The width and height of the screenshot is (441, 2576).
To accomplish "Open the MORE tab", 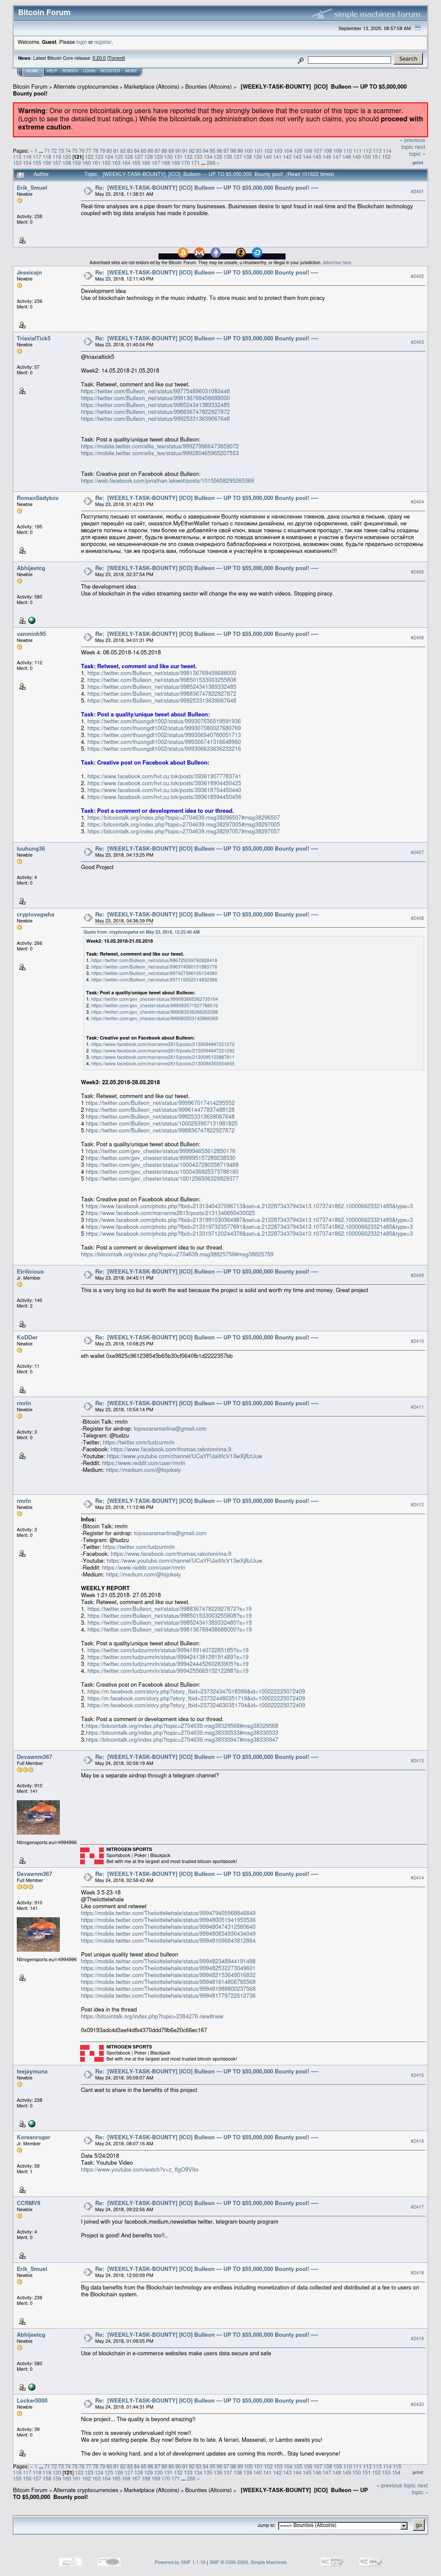I will (131, 71).
